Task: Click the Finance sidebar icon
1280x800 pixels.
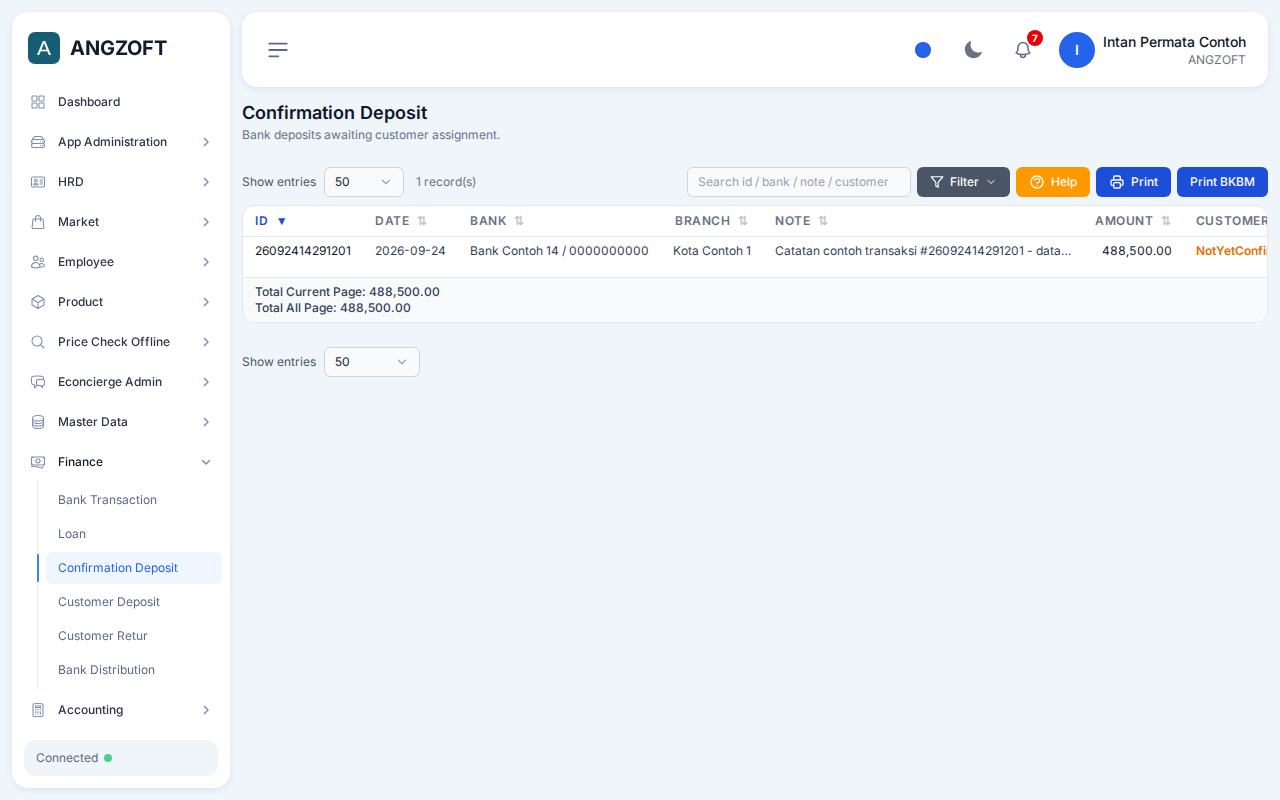Action: pyautogui.click(x=38, y=462)
